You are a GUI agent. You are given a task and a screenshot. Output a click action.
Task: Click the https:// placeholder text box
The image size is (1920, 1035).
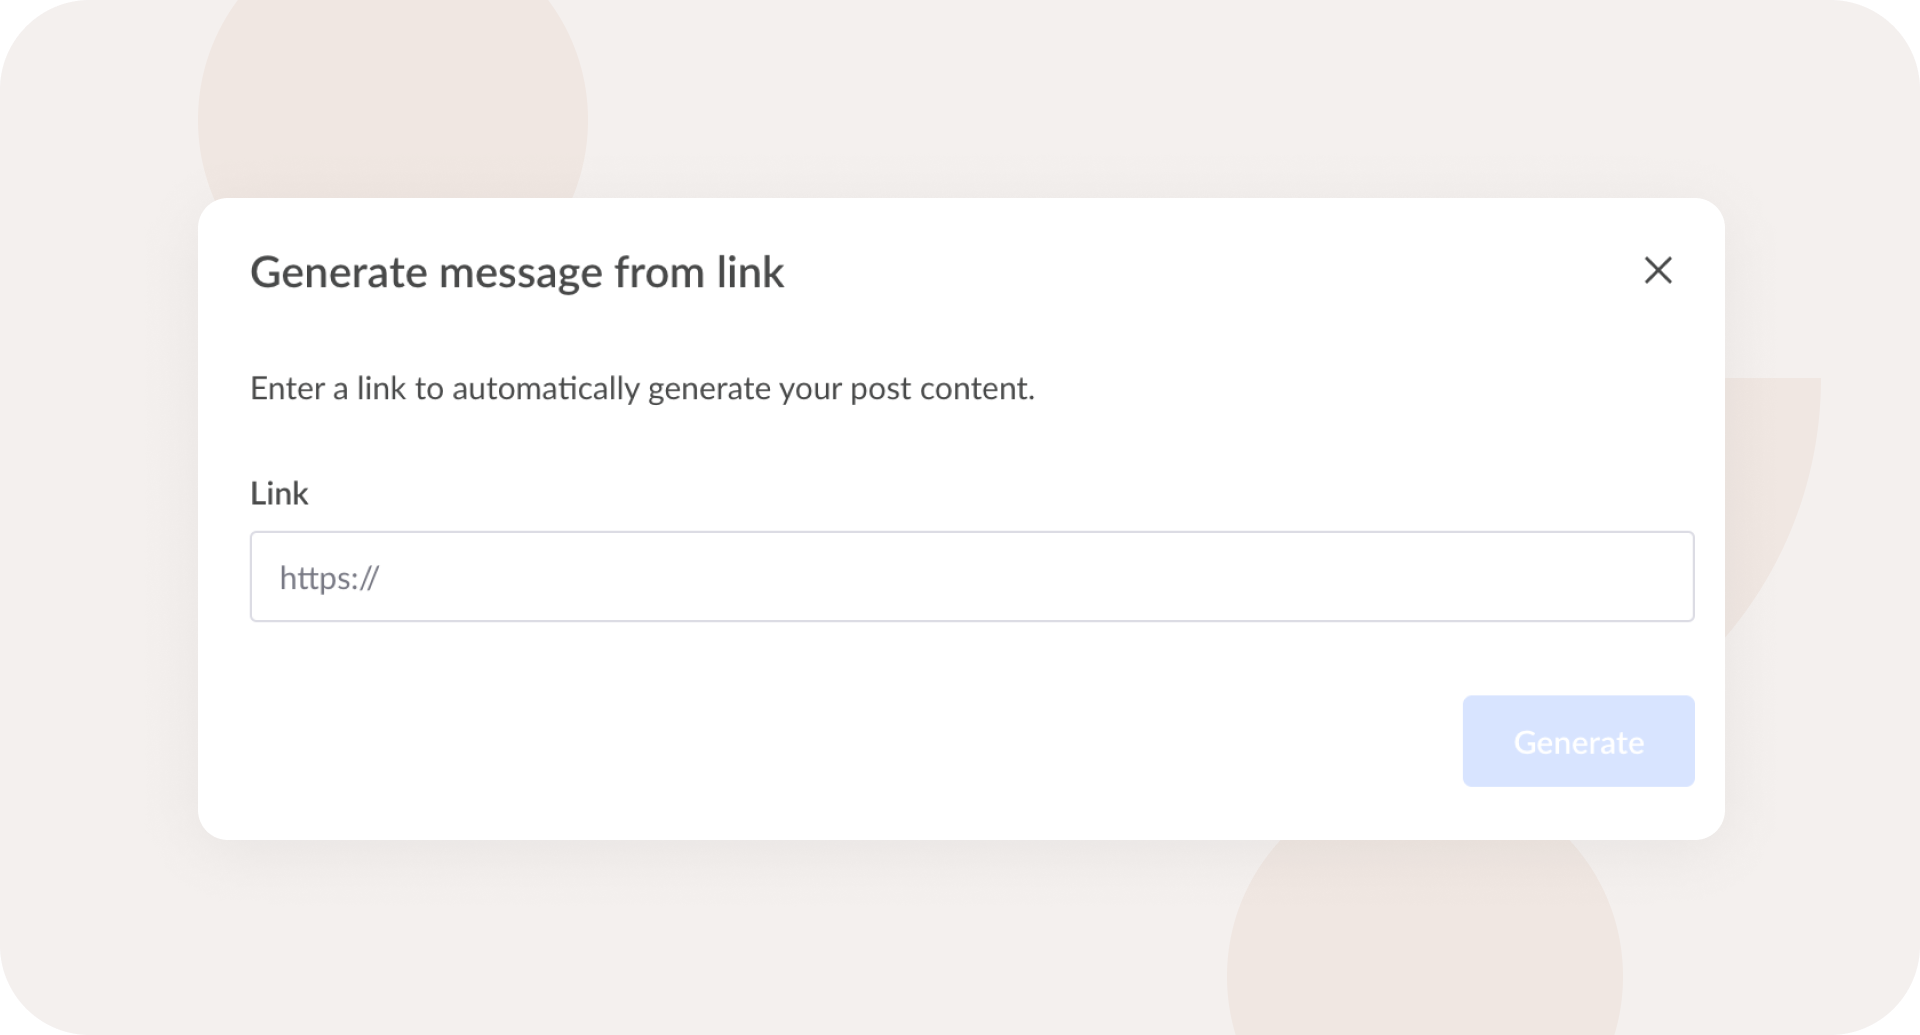point(971,577)
